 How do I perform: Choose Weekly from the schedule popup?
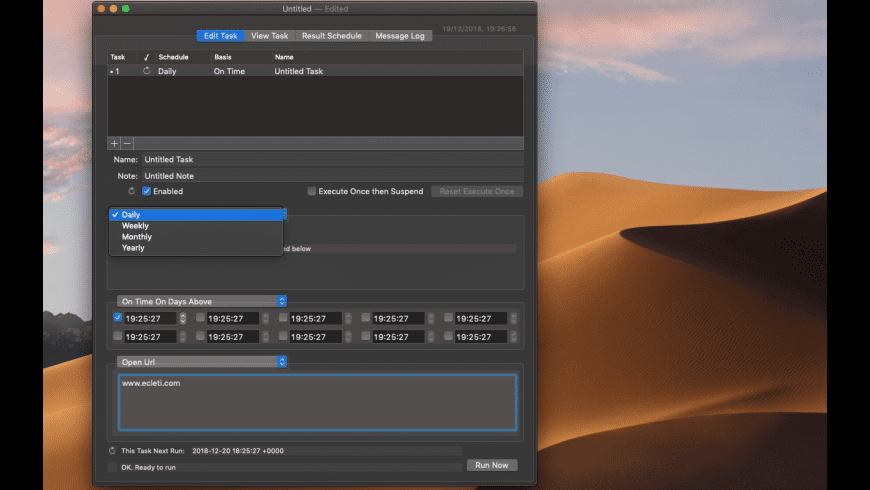[x=135, y=226]
